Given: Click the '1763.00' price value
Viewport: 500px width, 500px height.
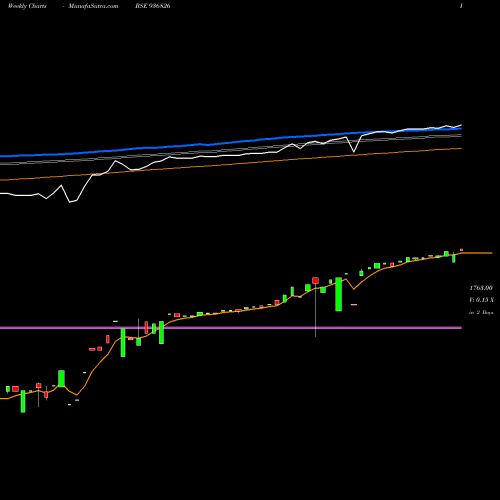Looking at the screenshot, I should click(x=481, y=288).
